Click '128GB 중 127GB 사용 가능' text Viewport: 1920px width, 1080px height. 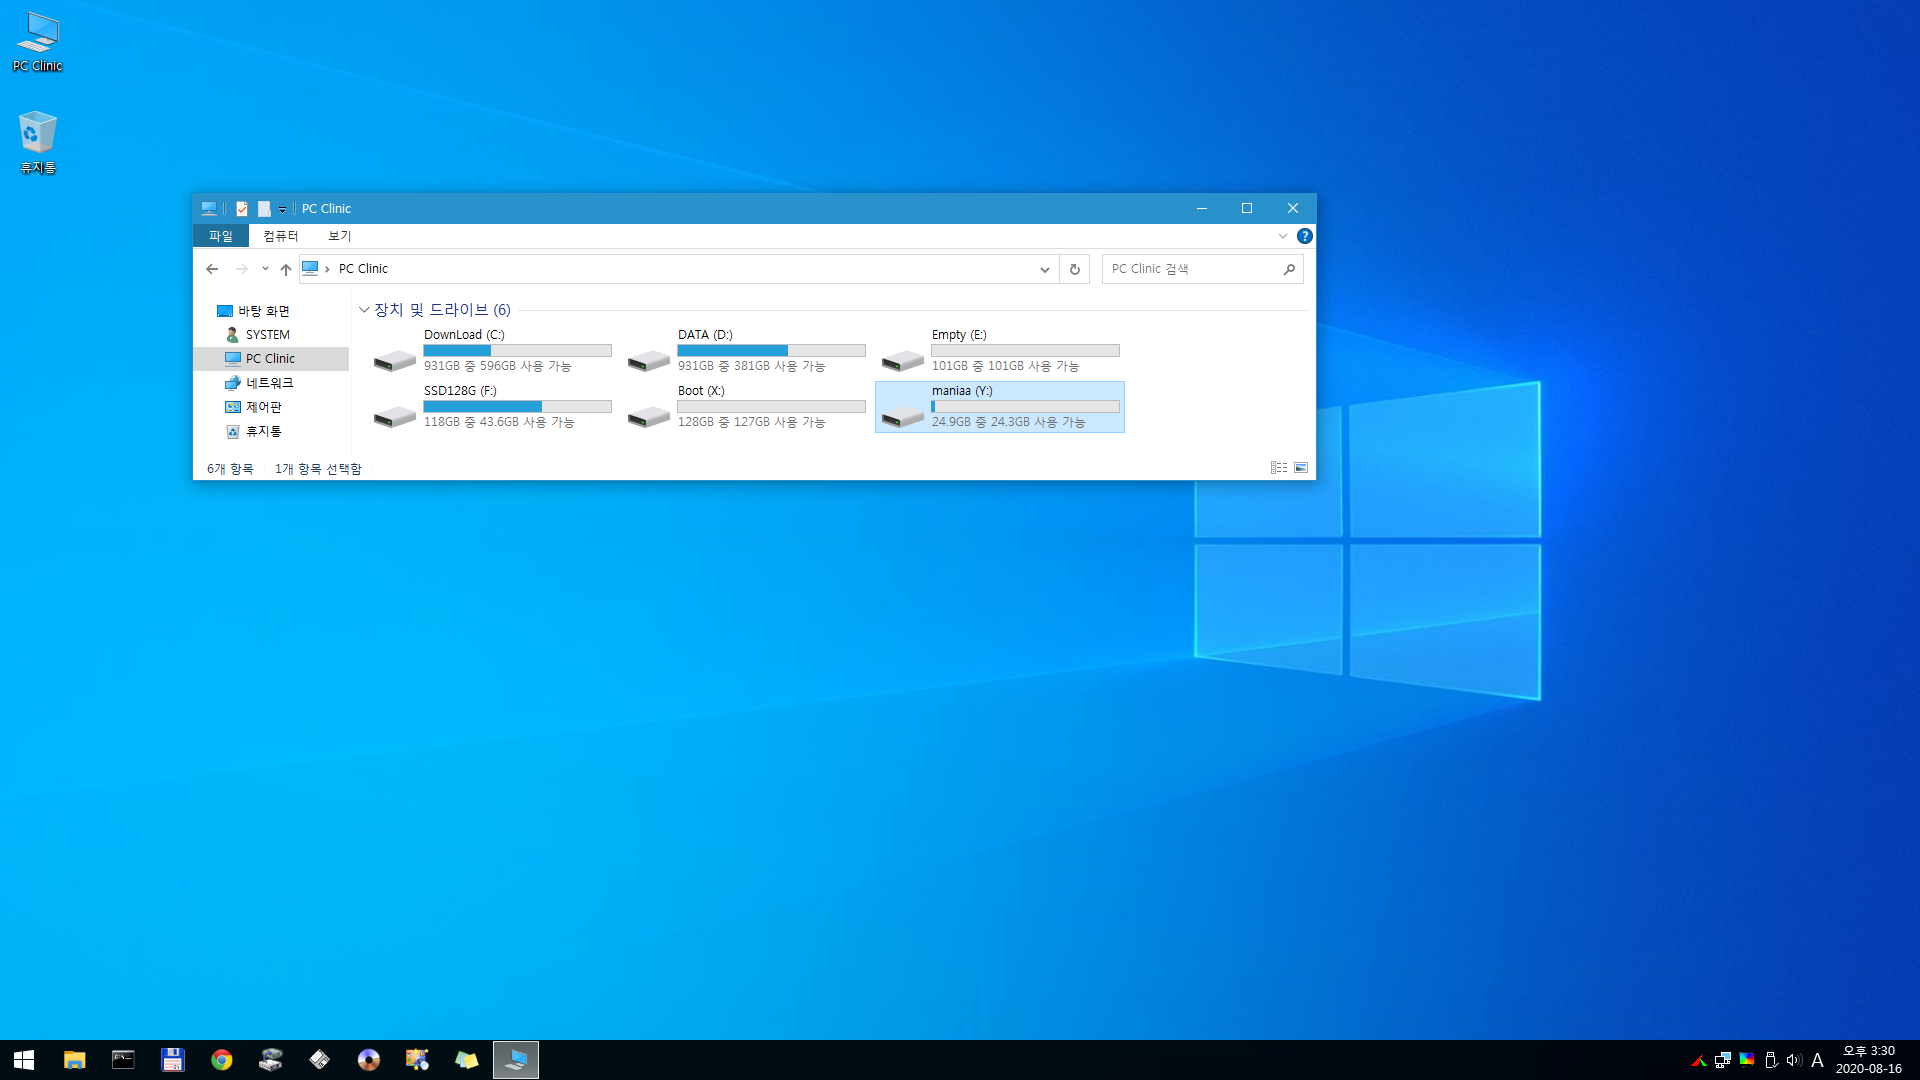point(751,422)
